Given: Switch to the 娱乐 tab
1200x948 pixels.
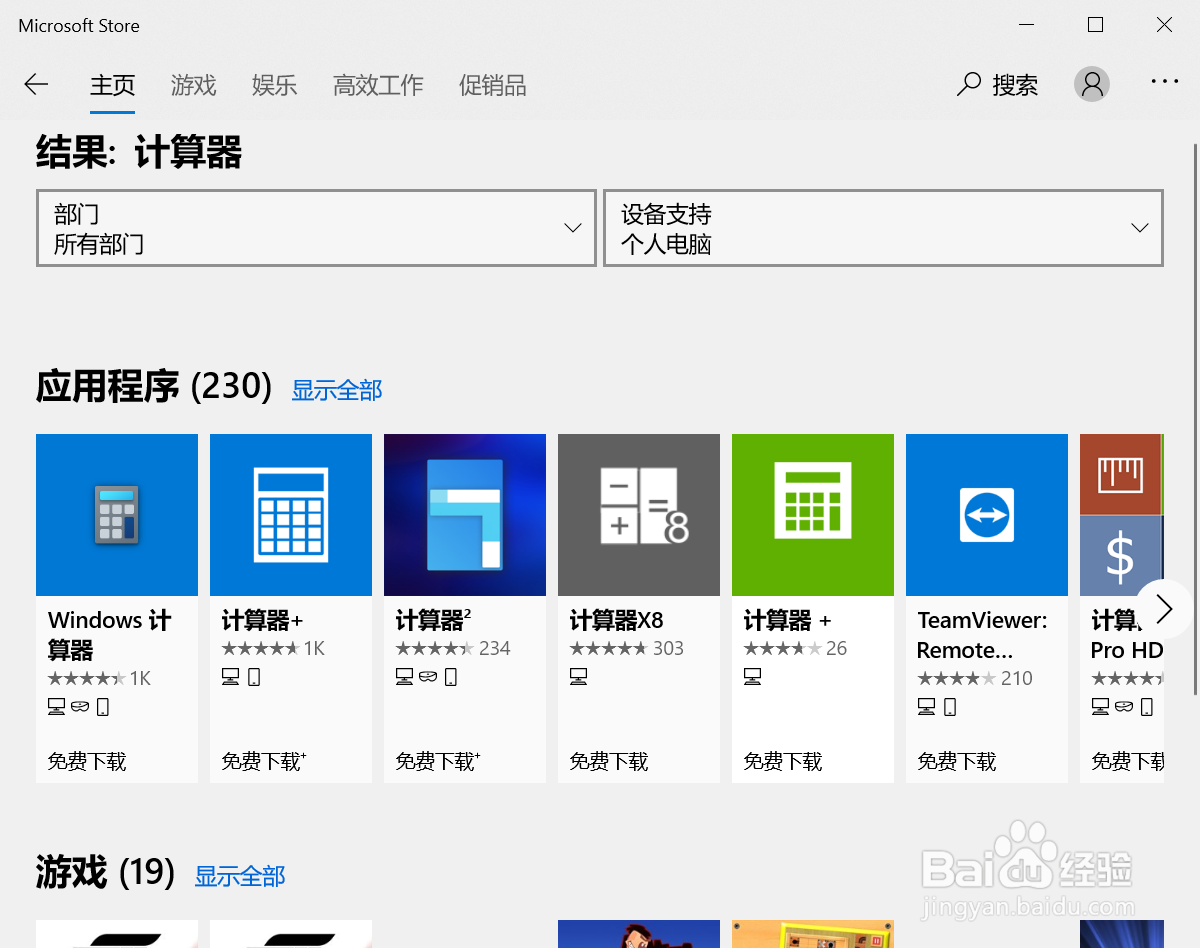Looking at the screenshot, I should 274,85.
